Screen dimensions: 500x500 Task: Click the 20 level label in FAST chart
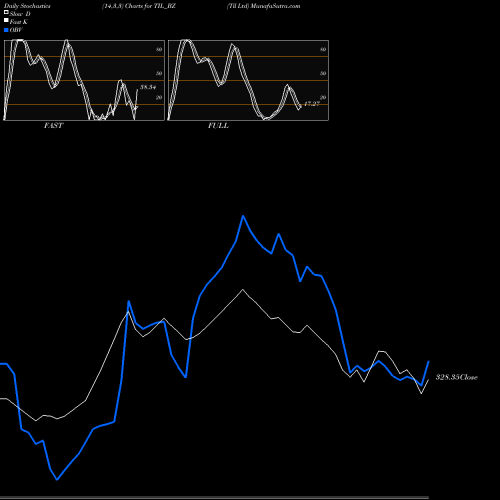coord(159,97)
